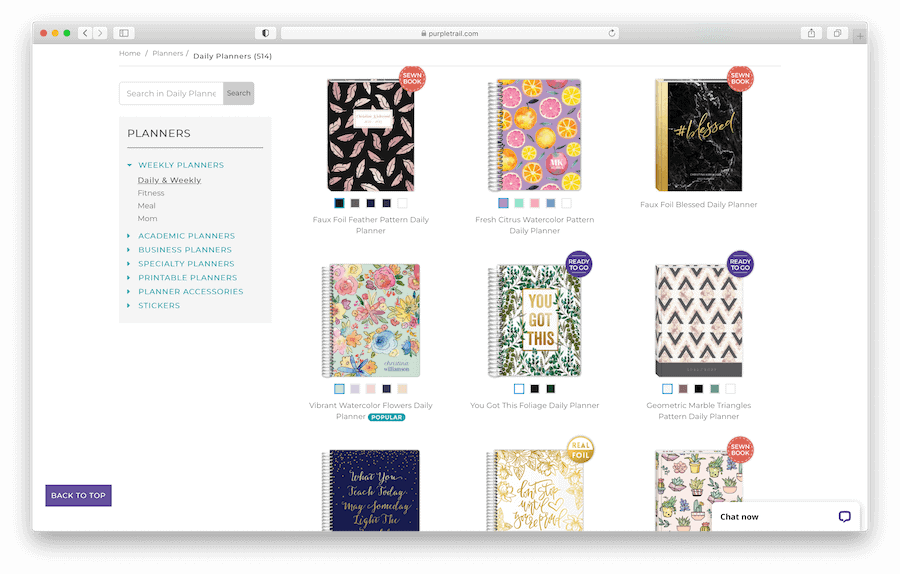
Task: Open SPECIALTY PLANNERS category
Action: [x=186, y=263]
